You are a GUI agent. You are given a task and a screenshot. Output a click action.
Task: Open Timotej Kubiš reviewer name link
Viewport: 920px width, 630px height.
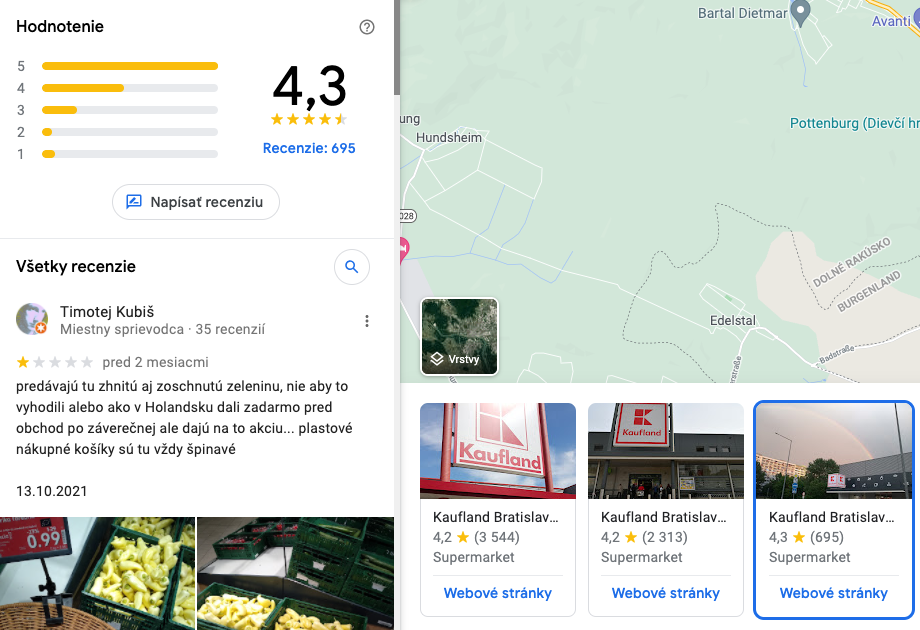pyautogui.click(x=107, y=311)
